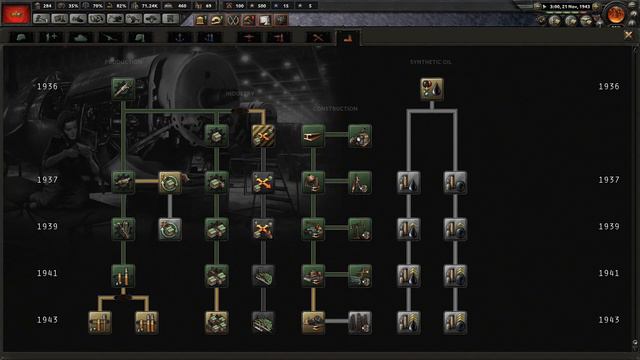Open the Research top bar button
Viewport: 640px width, 360px height.
click(x=60, y=19)
